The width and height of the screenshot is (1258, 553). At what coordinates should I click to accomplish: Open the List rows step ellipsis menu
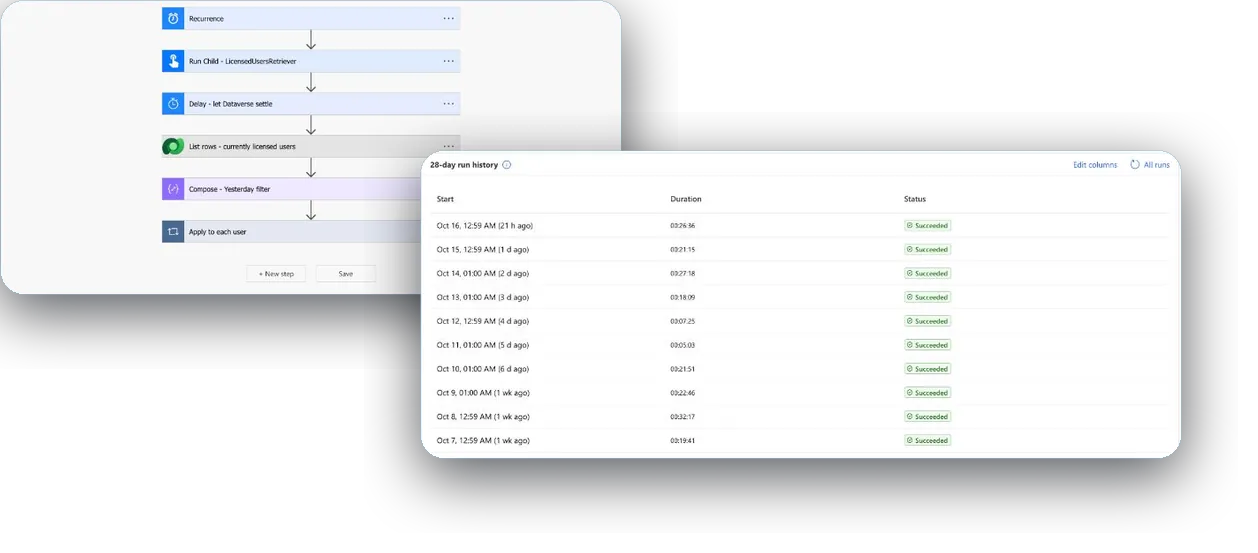pyautogui.click(x=449, y=146)
